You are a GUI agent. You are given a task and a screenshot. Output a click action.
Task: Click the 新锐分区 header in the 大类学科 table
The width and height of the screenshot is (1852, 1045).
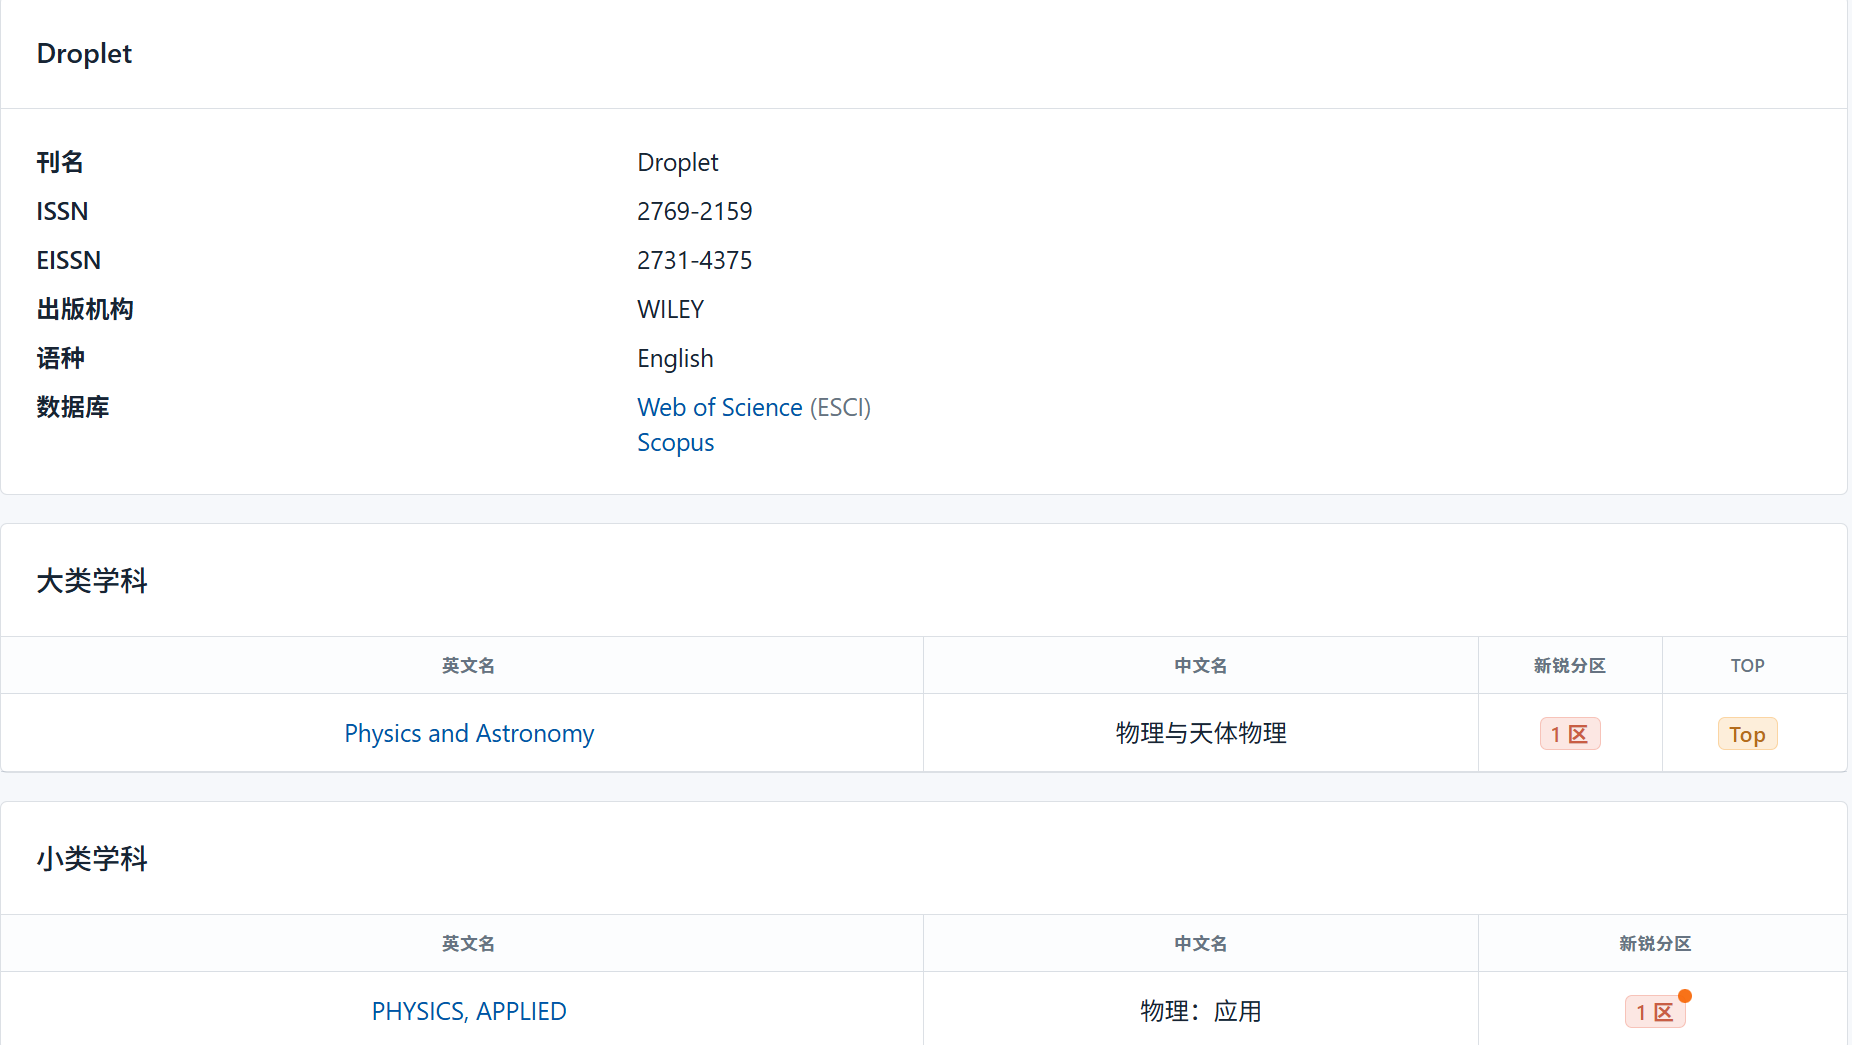pyautogui.click(x=1569, y=666)
